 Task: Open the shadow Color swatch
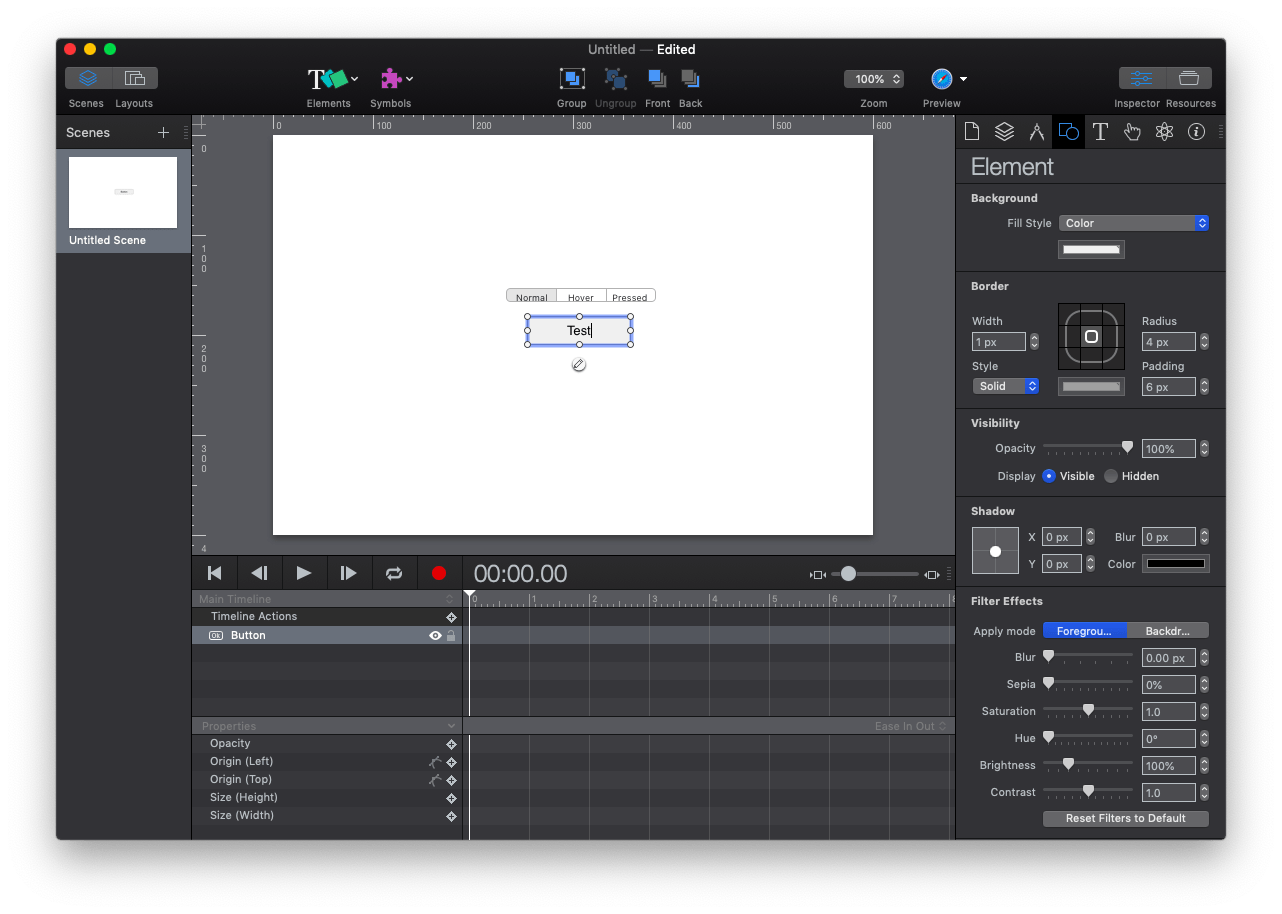(1175, 563)
